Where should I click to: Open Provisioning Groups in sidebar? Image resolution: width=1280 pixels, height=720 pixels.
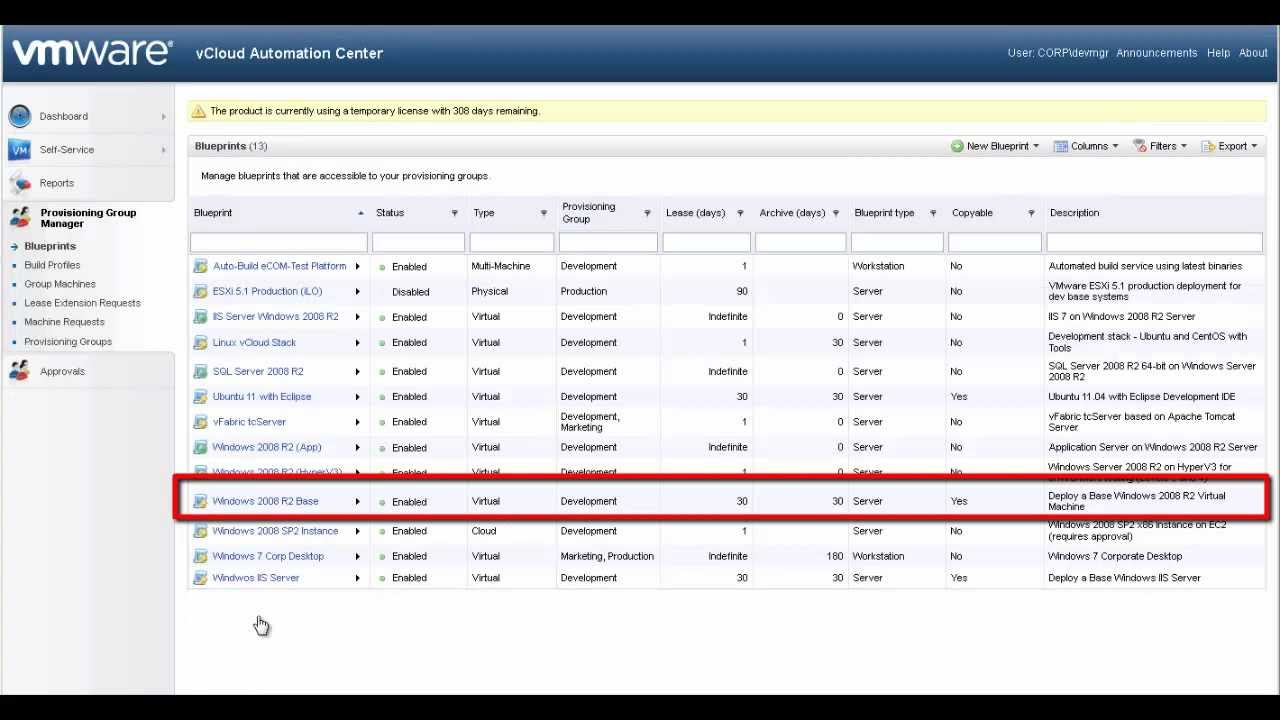point(68,342)
